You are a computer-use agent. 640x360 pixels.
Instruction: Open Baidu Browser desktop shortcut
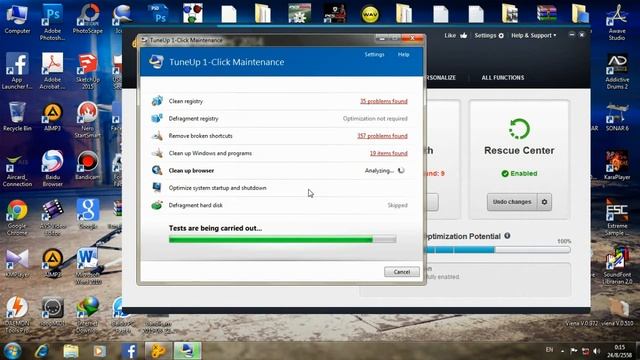click(52, 168)
